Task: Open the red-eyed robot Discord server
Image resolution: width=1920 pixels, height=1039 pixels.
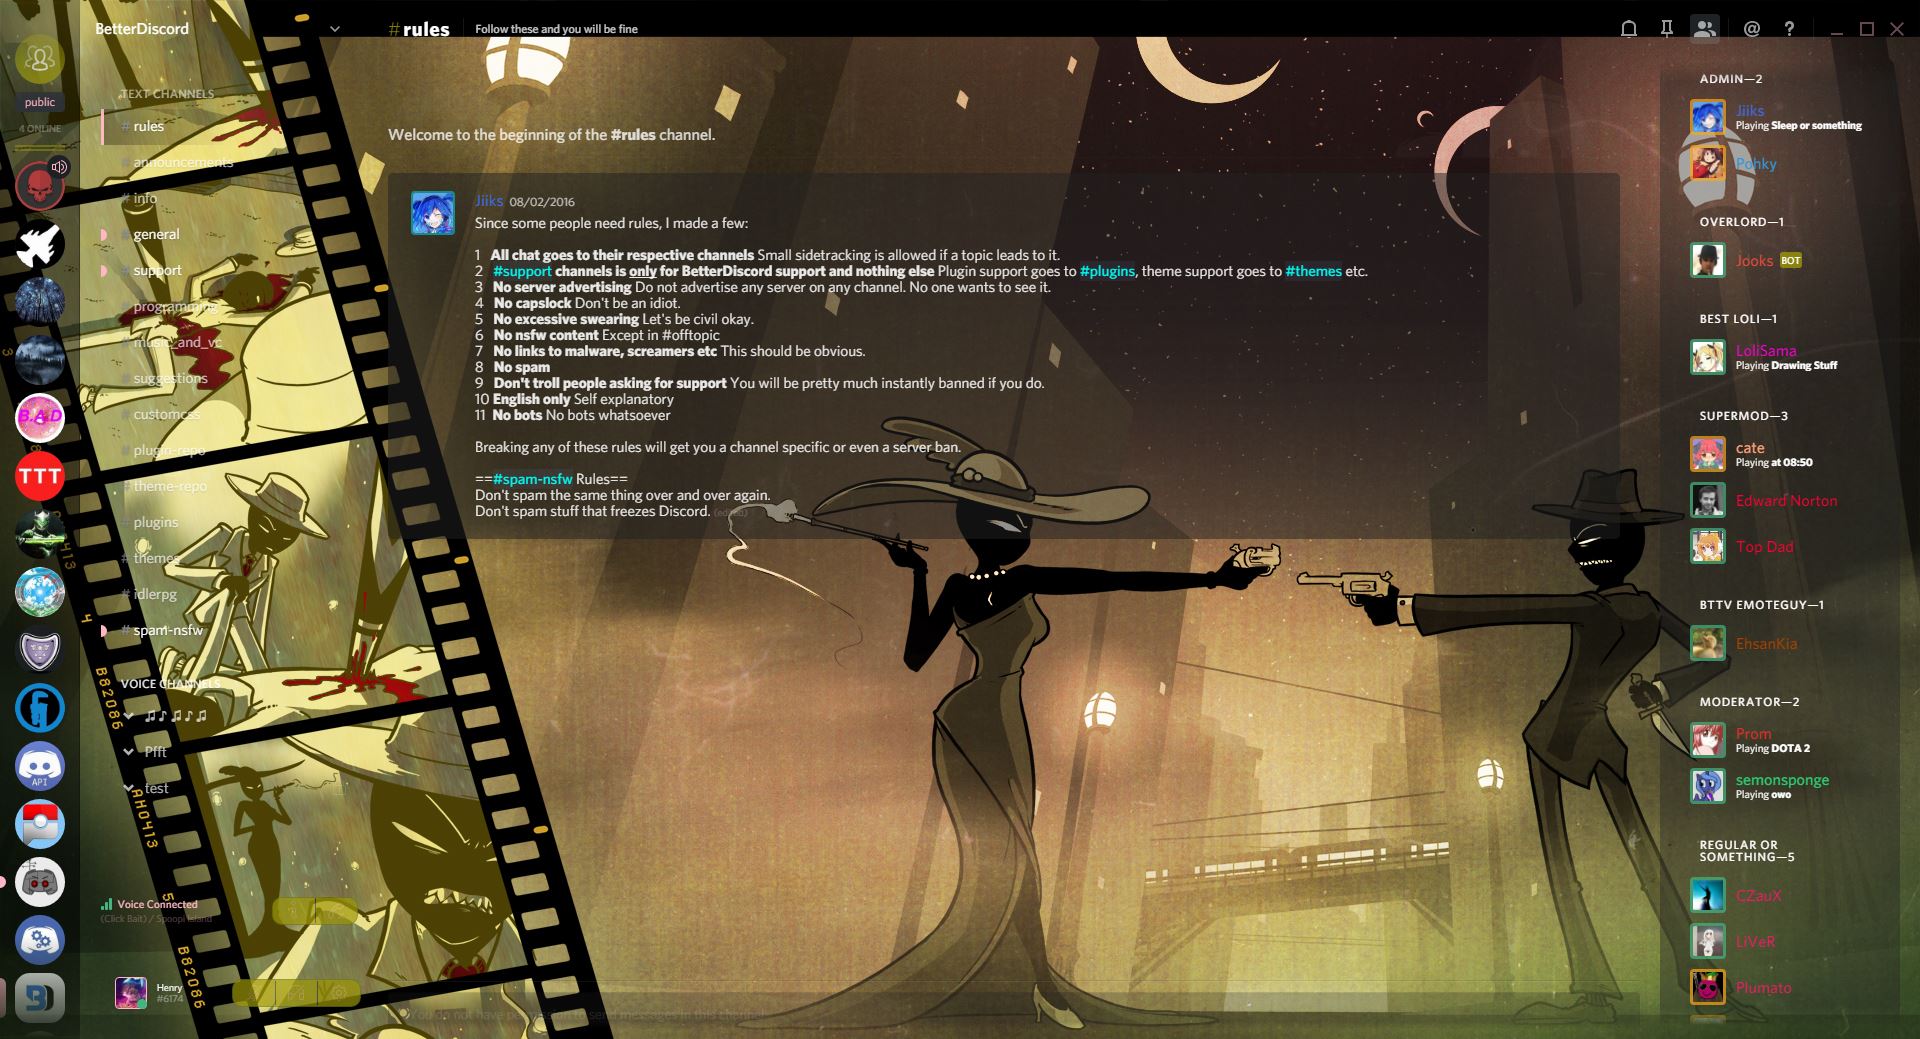Action: 40,882
